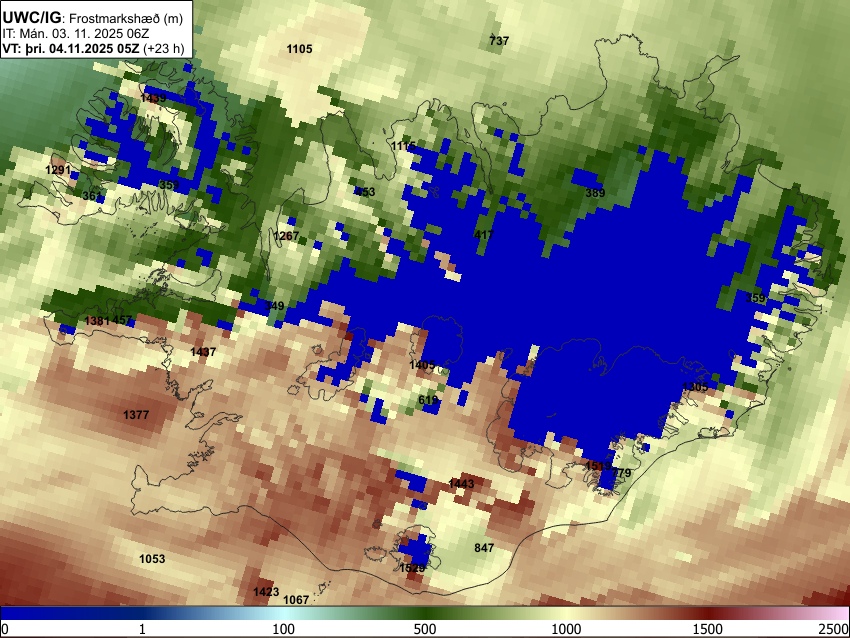Viewport: 850px width, 638px height.
Task: Pick the dark green section of color scale
Action: click(425, 613)
